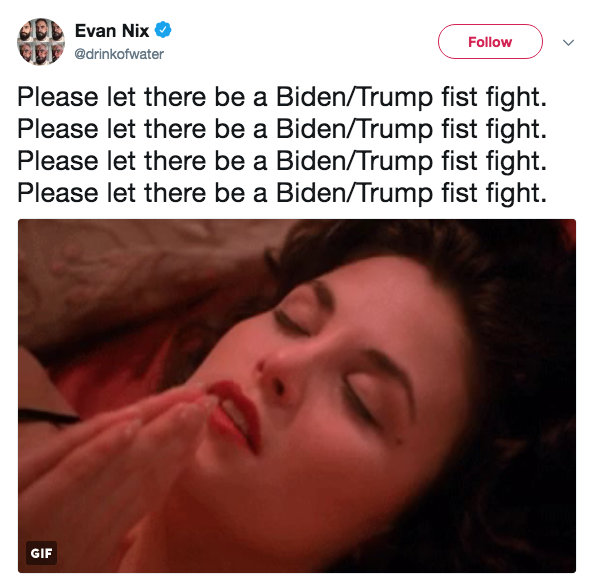Click the blue verified badge next to Evan Nix
603x586 pixels.
click(163, 30)
